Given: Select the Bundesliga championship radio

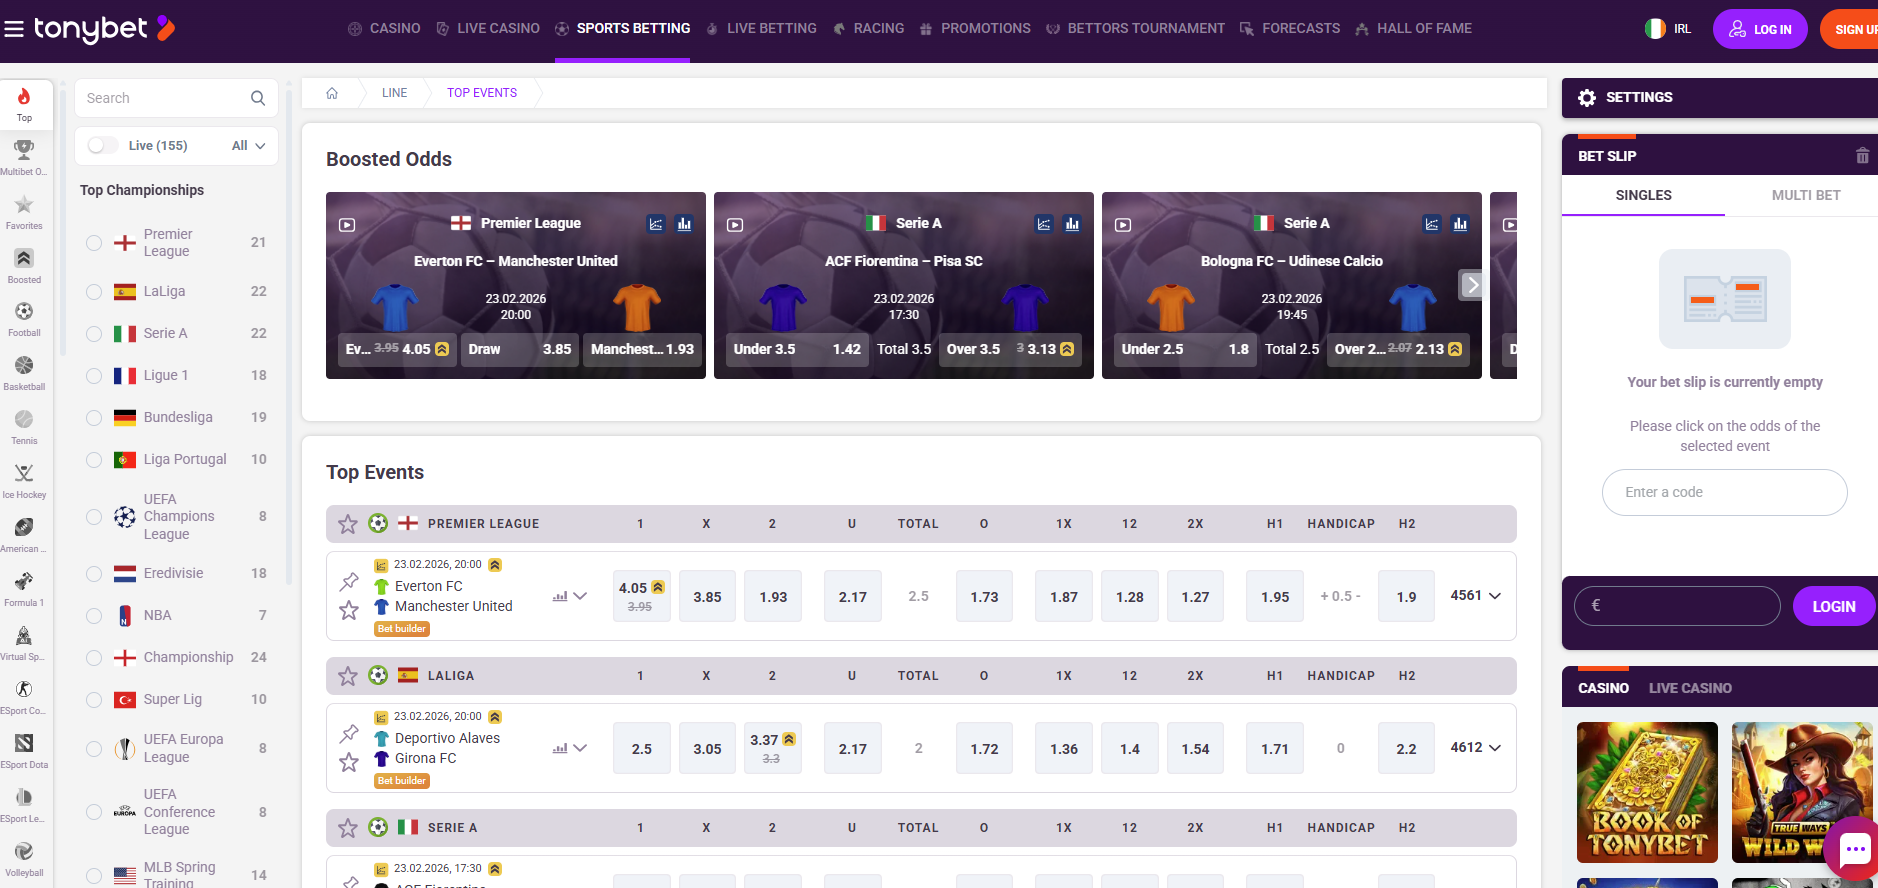Looking at the screenshot, I should pyautogui.click(x=94, y=418).
